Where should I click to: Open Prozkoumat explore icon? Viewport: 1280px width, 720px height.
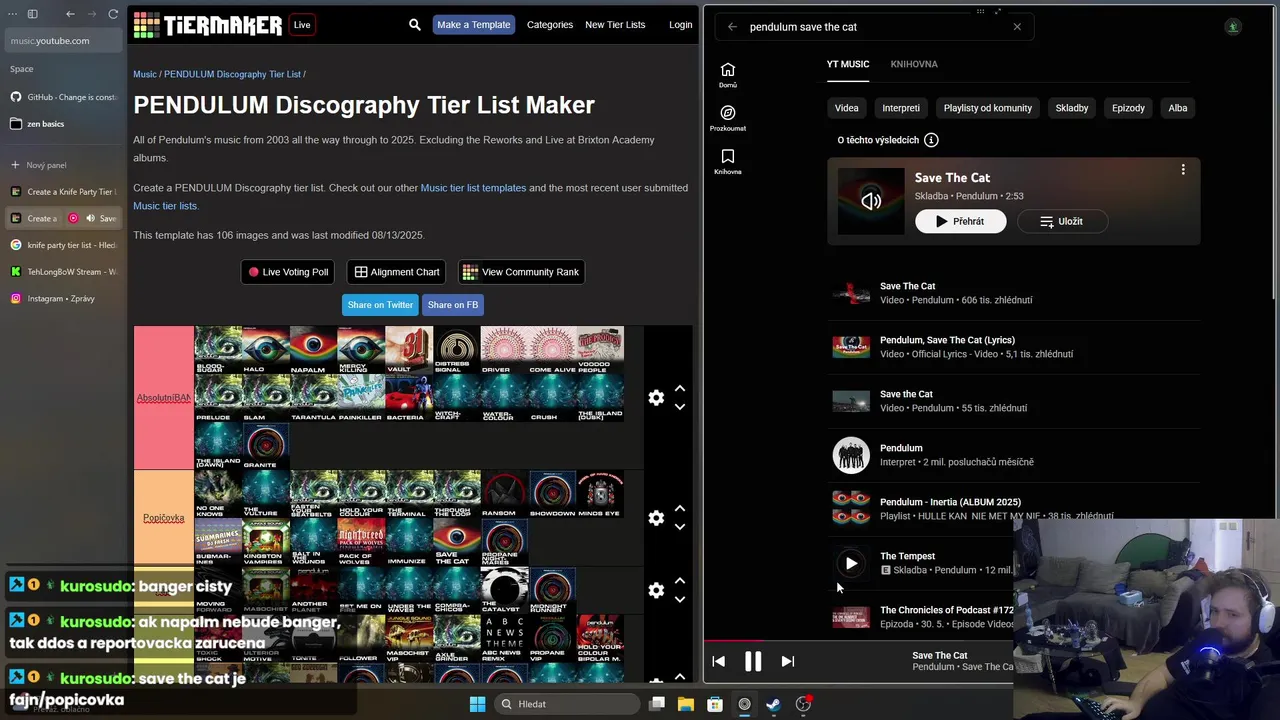728,118
